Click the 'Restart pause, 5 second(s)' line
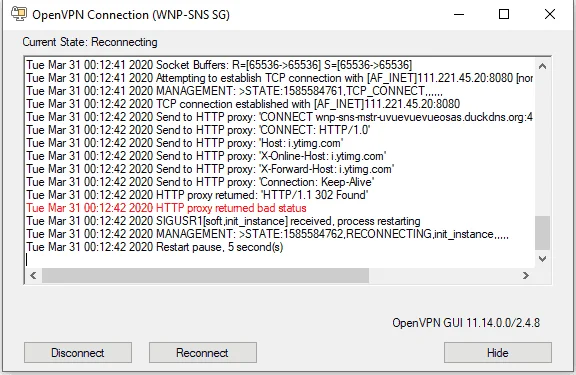Image resolution: width=576 pixels, height=375 pixels. point(155,247)
